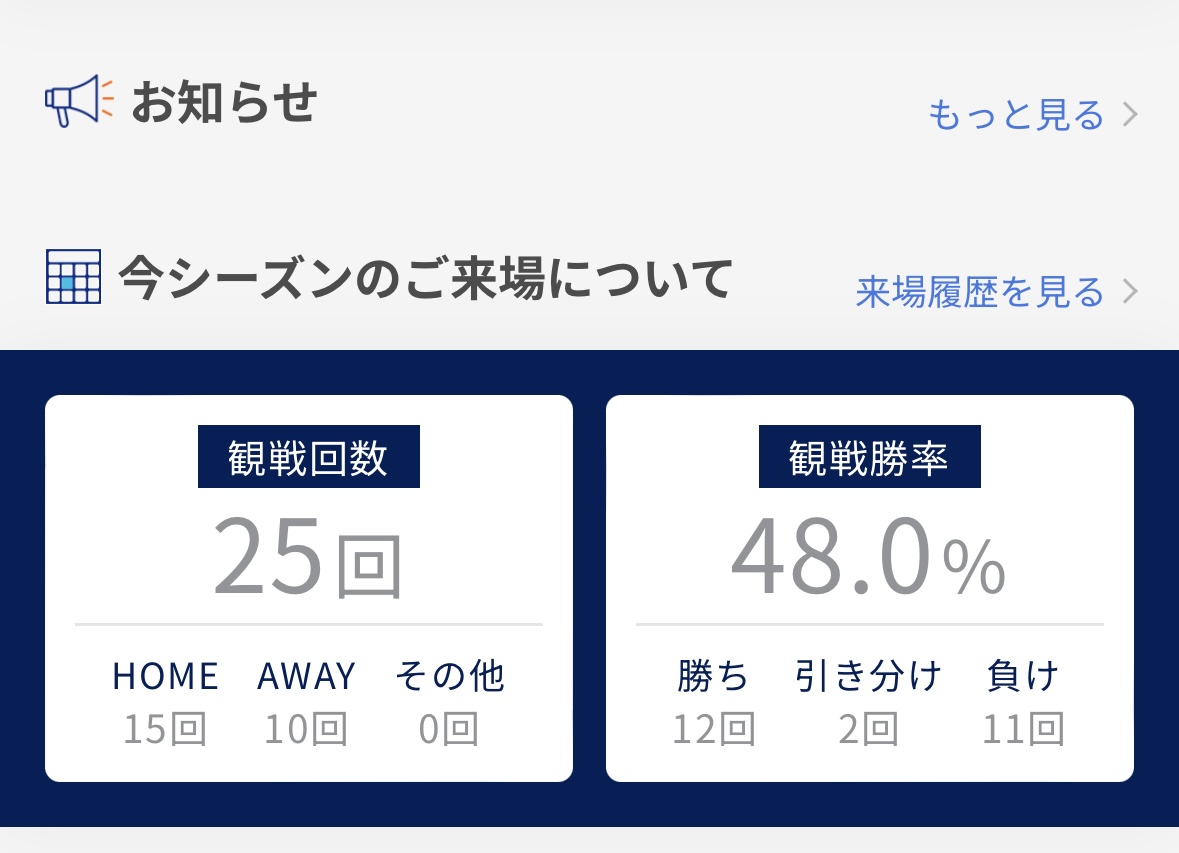Tap the 引き分け 2回 stat
Screen dimensions: 1179x853
point(868,704)
